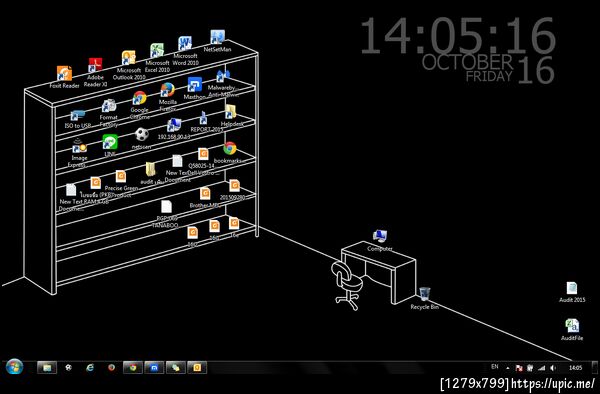Click the bookmarks Chrome file icon
This screenshot has height=394, width=600.
pyautogui.click(x=230, y=148)
